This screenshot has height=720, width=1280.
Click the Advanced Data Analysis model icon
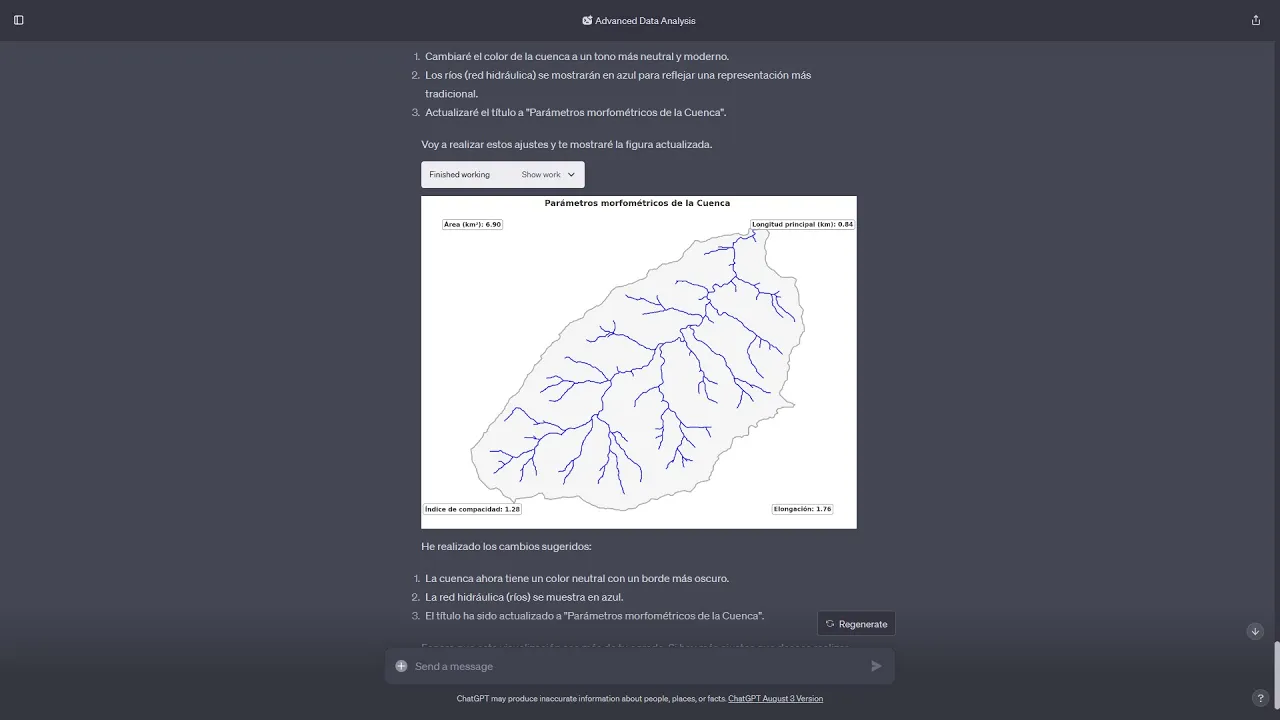pyautogui.click(x=587, y=20)
